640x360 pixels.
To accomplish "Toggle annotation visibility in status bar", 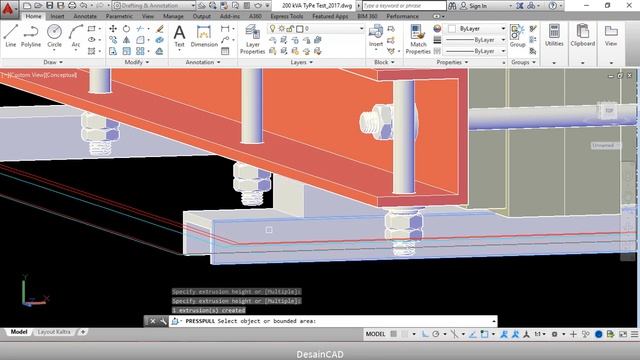I will 504,334.
